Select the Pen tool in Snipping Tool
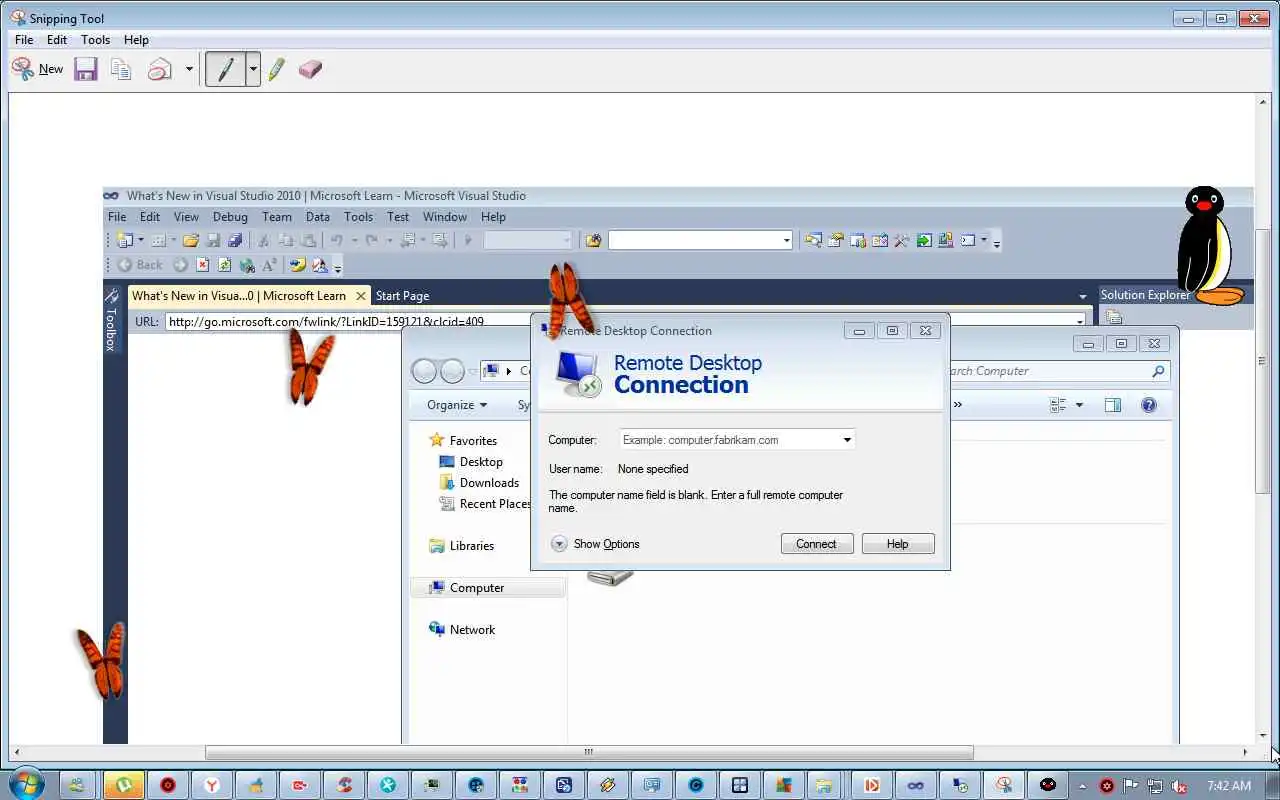1280x800 pixels. tap(226, 69)
